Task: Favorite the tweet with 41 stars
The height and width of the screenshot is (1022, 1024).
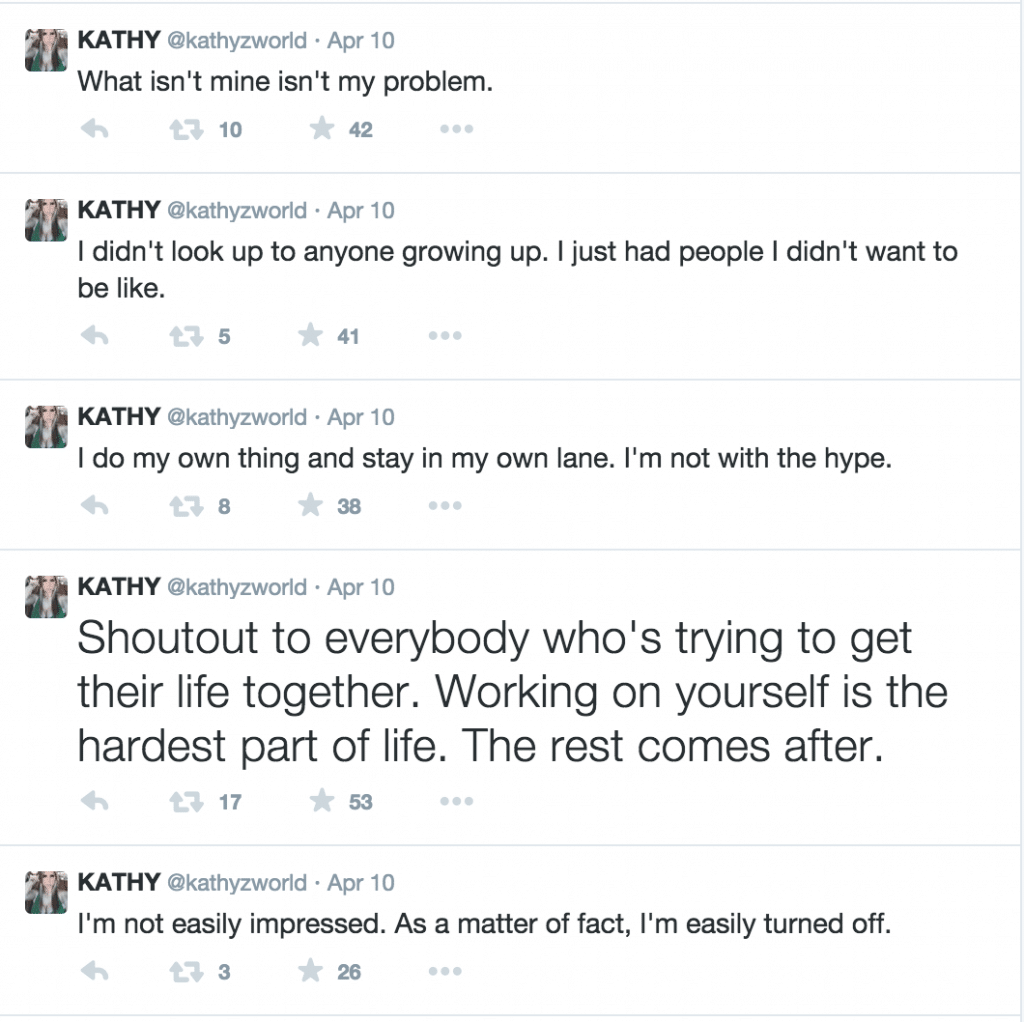Action: [x=310, y=336]
